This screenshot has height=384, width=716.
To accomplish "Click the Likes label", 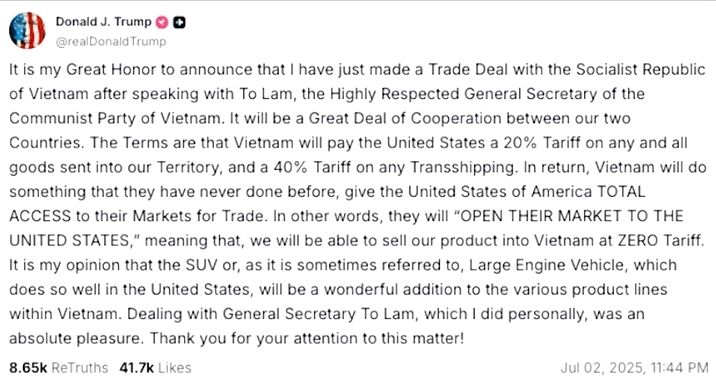I will click(174, 368).
